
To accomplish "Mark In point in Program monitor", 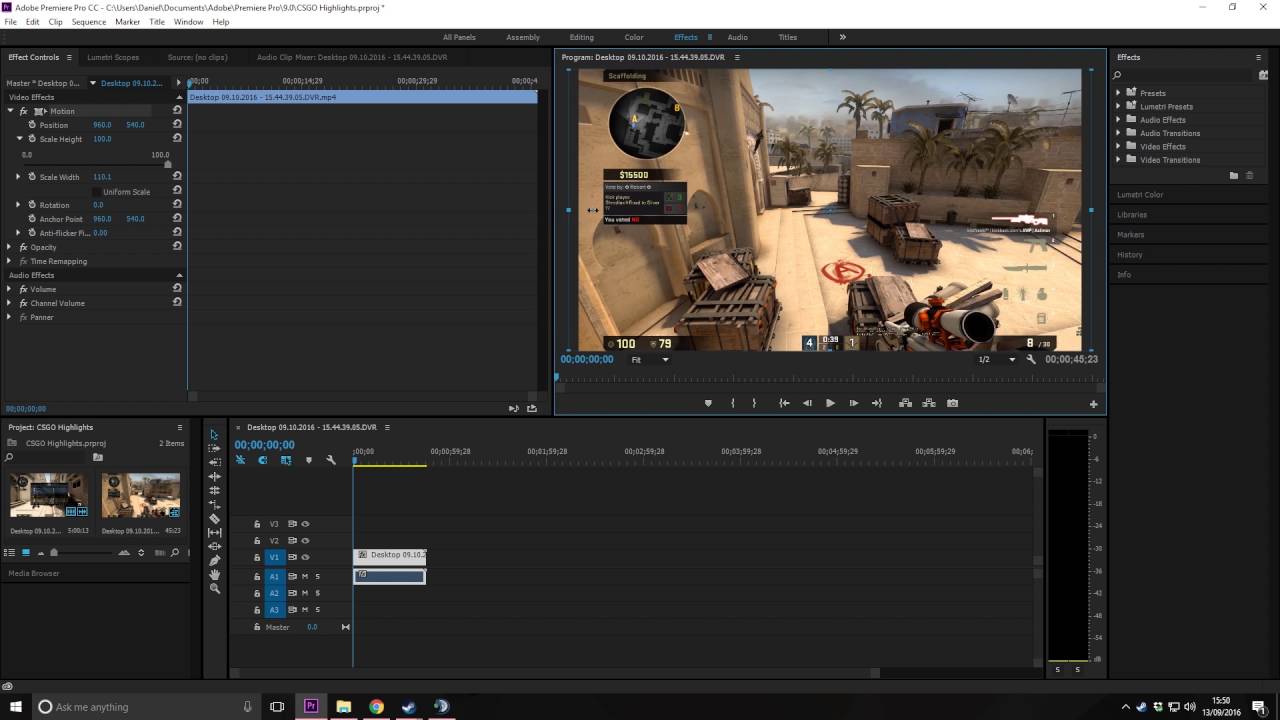I will point(732,403).
